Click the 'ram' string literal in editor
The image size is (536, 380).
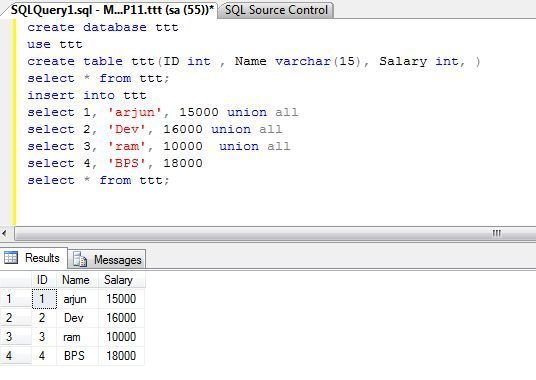pos(126,147)
